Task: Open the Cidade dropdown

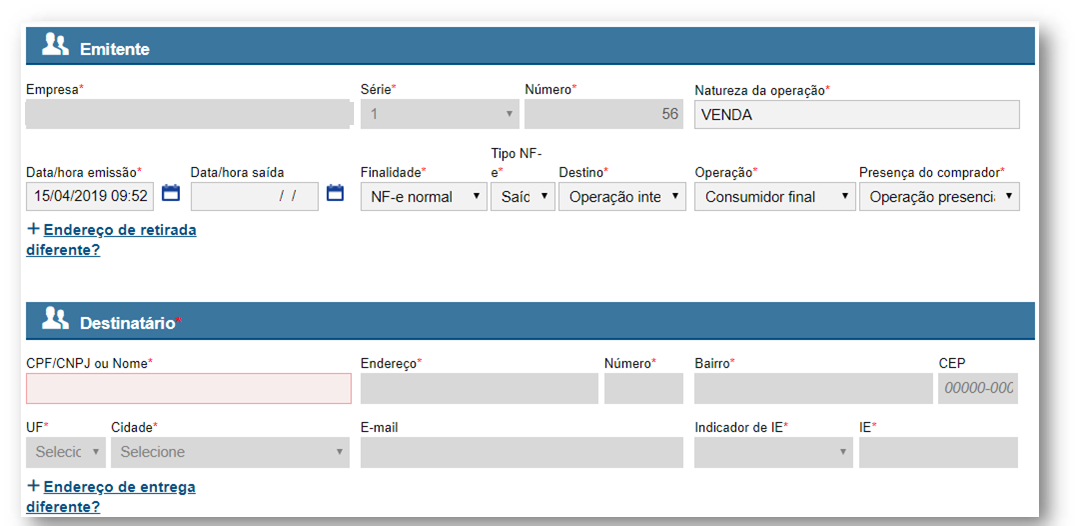Action: pos(230,452)
